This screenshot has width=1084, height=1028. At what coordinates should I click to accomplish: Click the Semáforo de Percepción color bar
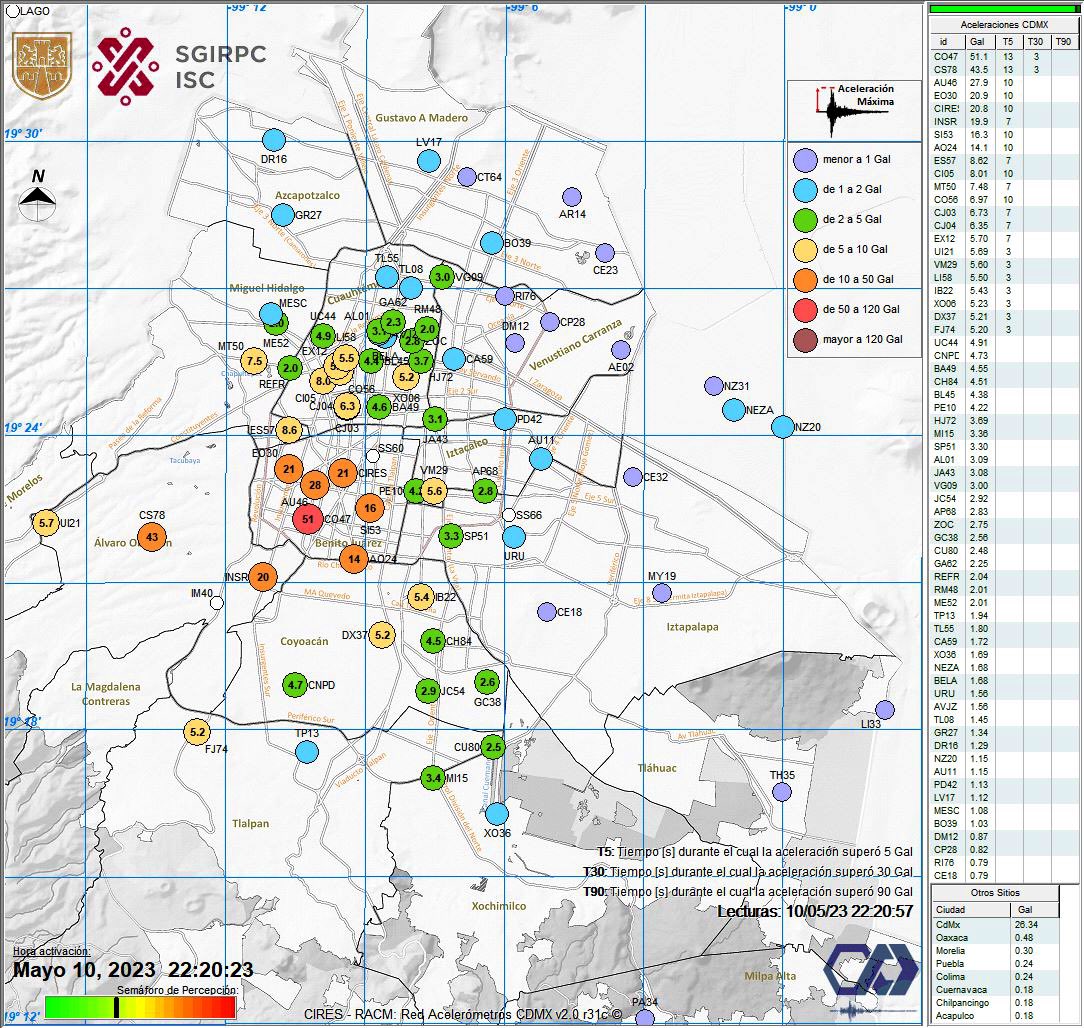pos(140,1007)
